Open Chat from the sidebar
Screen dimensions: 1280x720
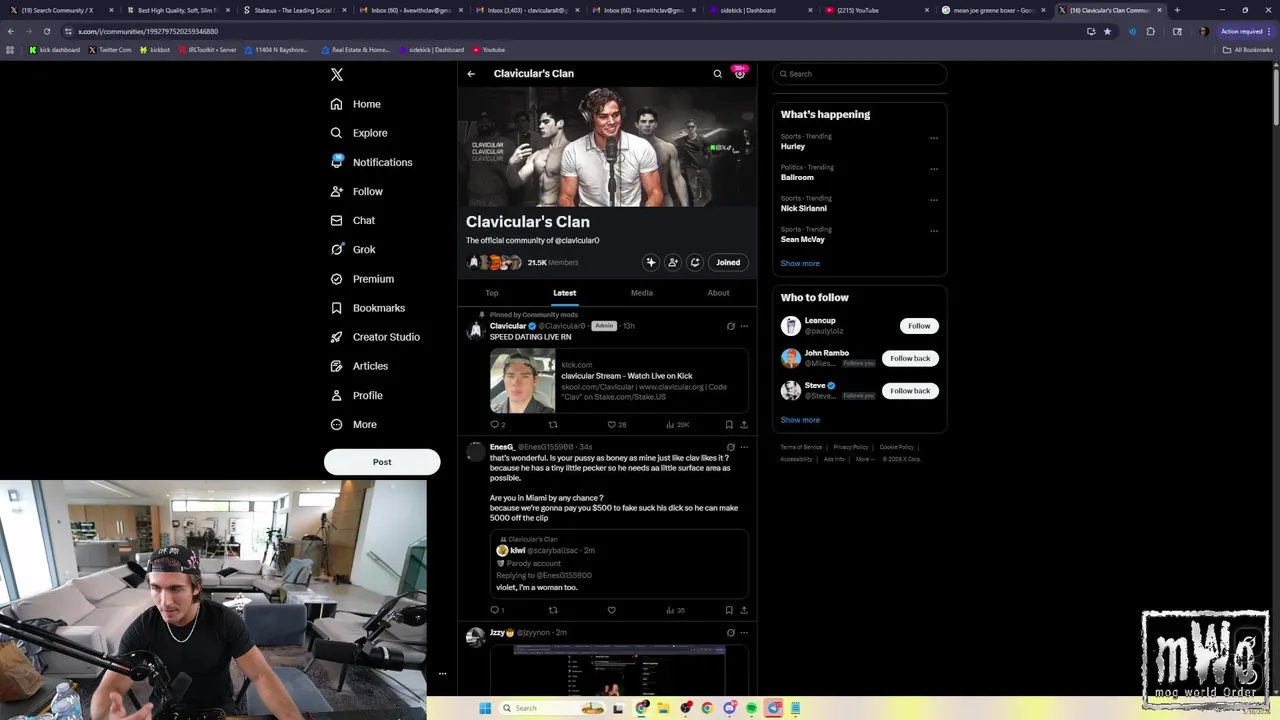pos(353,220)
